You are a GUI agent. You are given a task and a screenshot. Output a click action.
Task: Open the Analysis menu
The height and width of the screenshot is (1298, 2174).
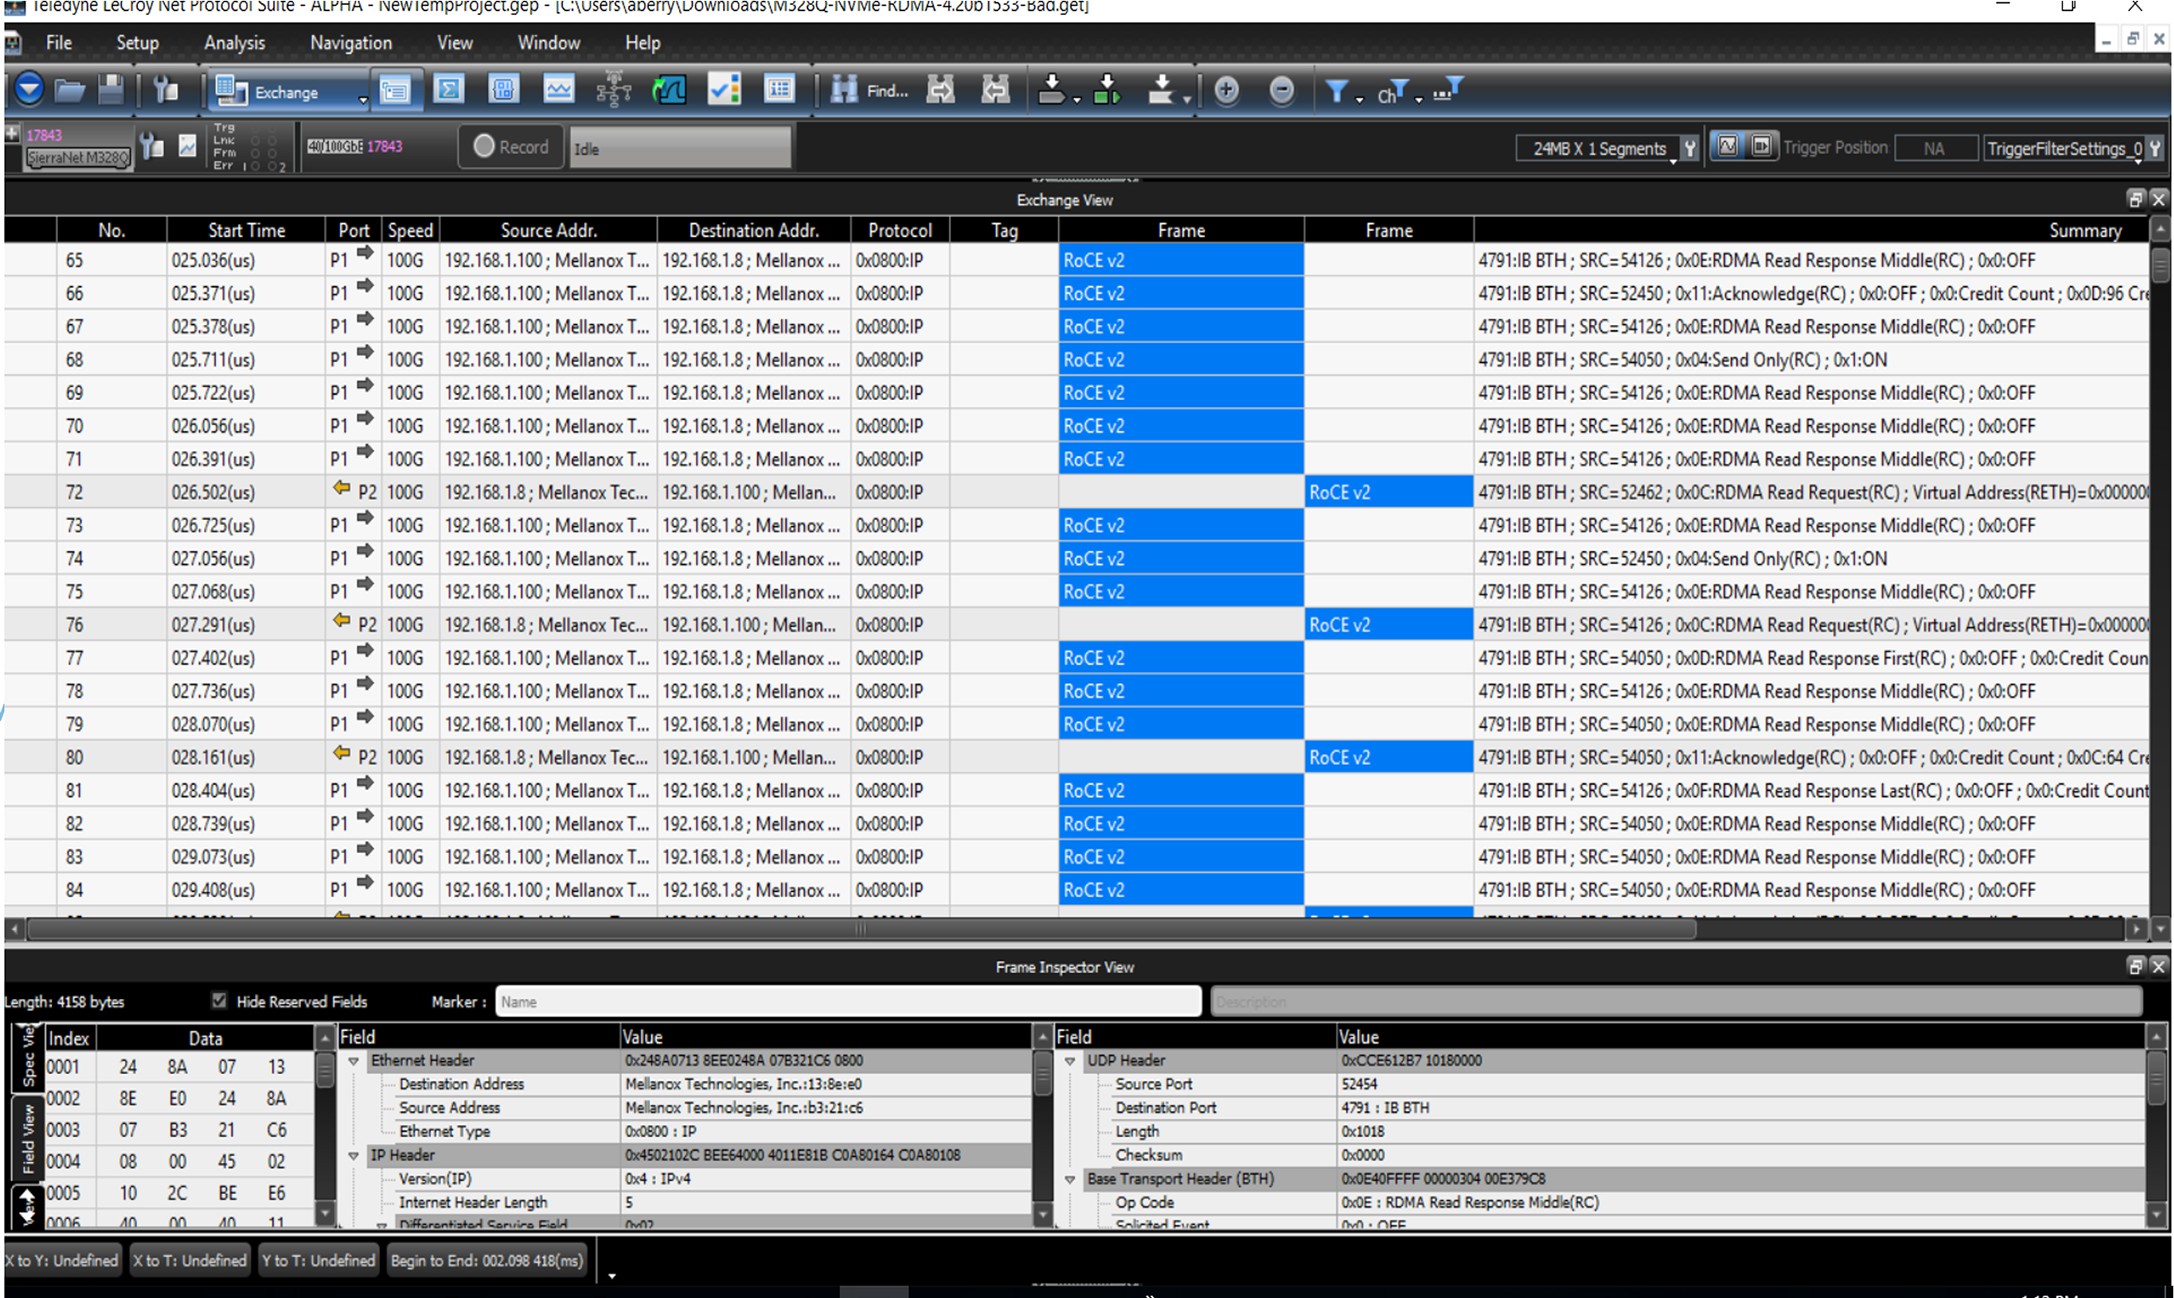[234, 43]
